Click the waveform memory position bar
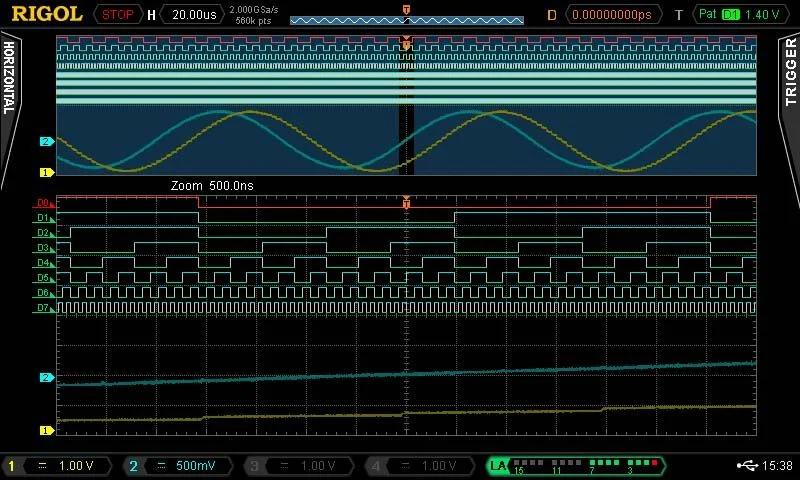800x480 pixels. click(406, 19)
